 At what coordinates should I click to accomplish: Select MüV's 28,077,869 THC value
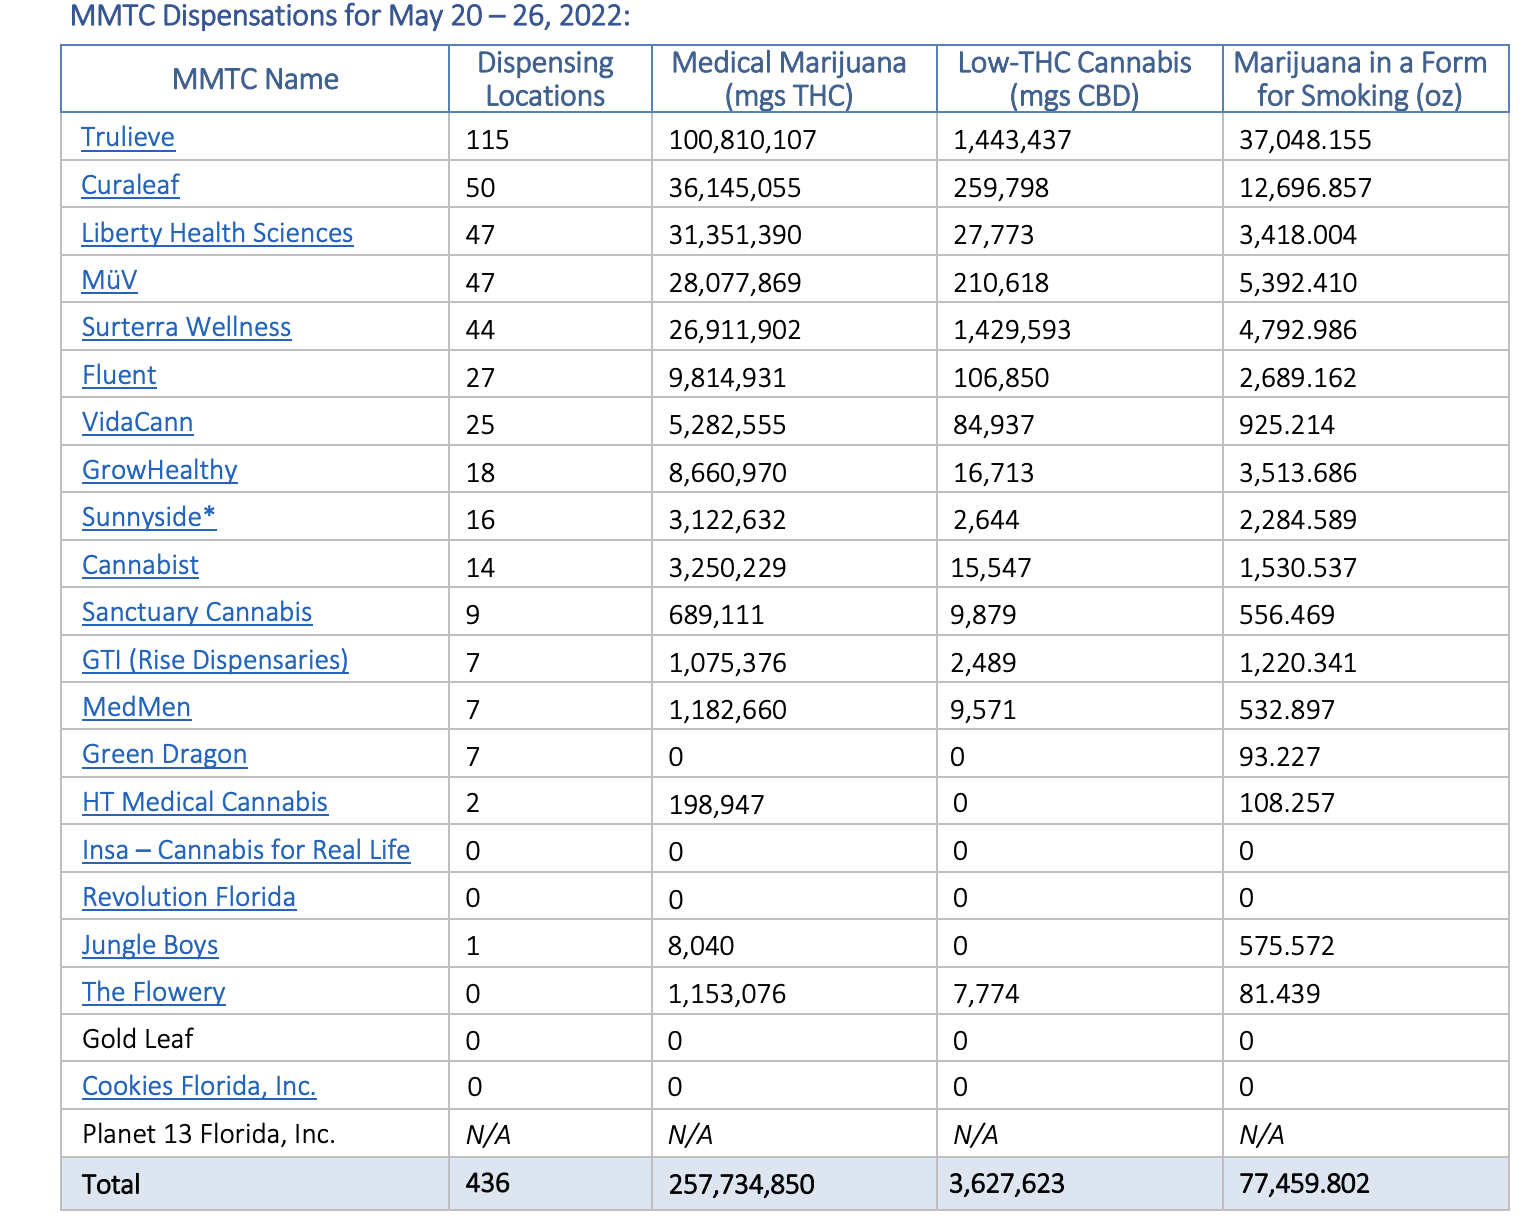coord(735,283)
